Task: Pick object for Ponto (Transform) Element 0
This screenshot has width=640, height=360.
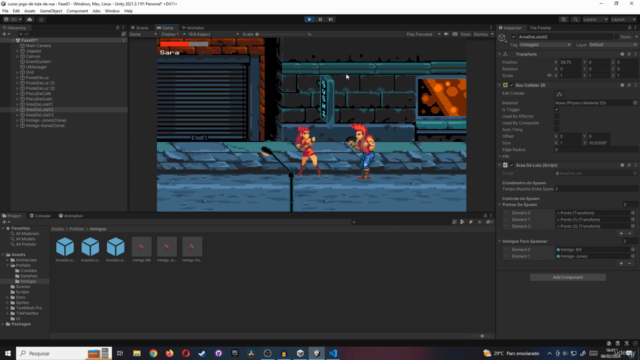Action: [x=633, y=213]
